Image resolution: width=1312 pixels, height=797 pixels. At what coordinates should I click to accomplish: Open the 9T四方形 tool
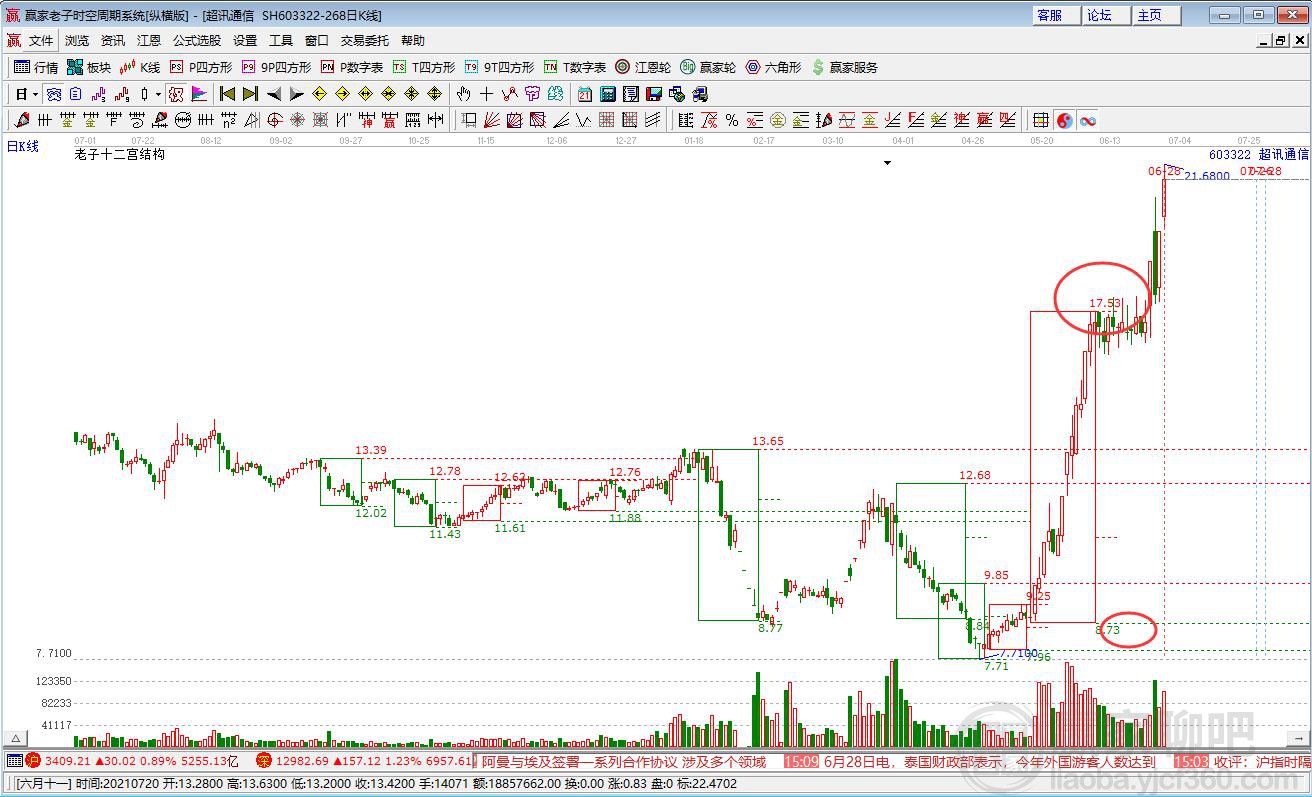point(499,67)
